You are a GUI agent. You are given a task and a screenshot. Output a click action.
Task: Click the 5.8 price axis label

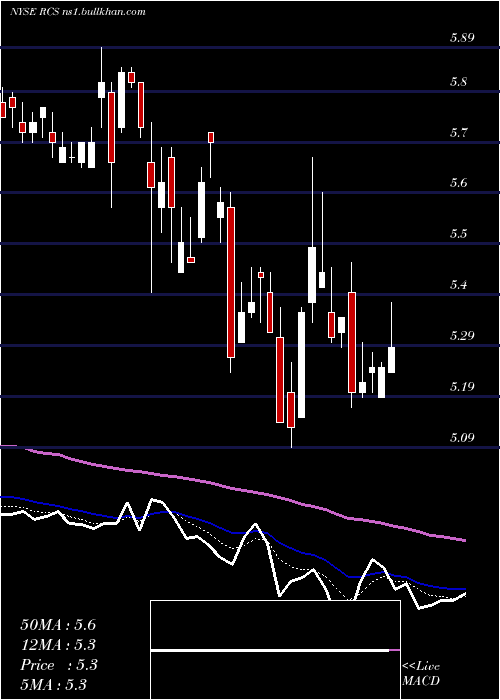pyautogui.click(x=458, y=82)
